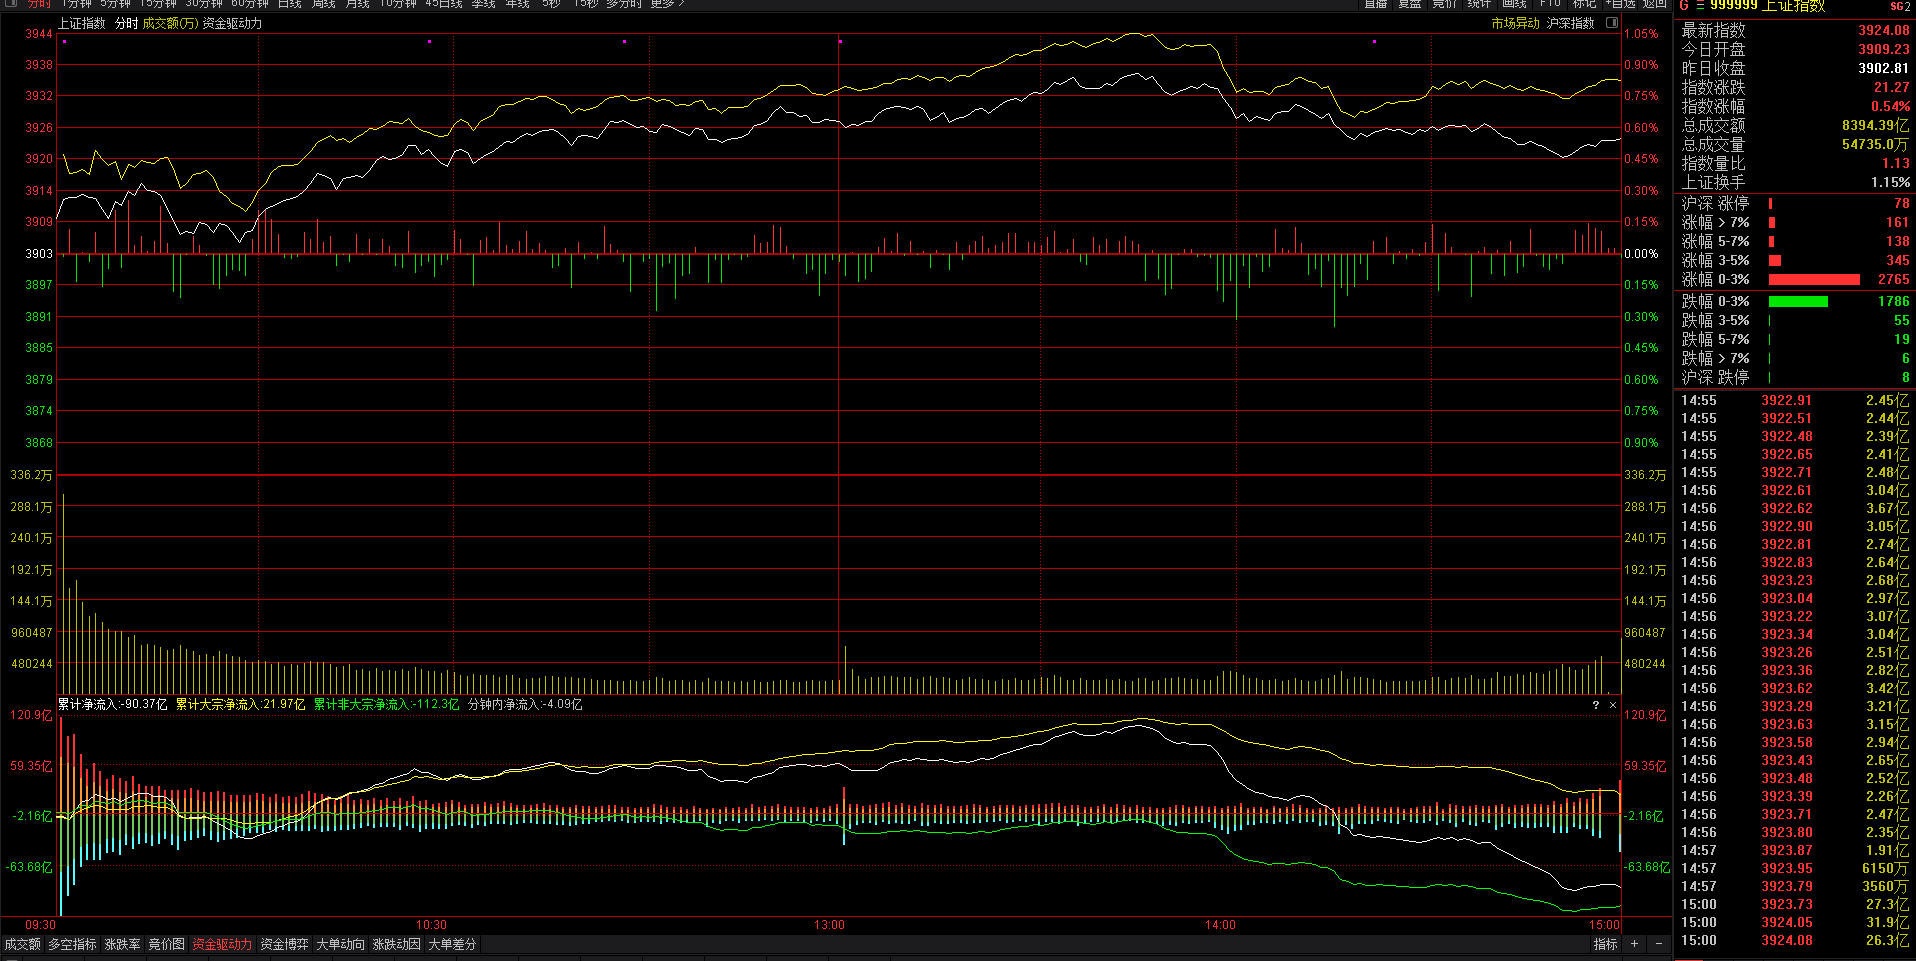Switch to the 季线 quarterly chart
Viewport: 1916px width, 961px height.
(x=484, y=3)
